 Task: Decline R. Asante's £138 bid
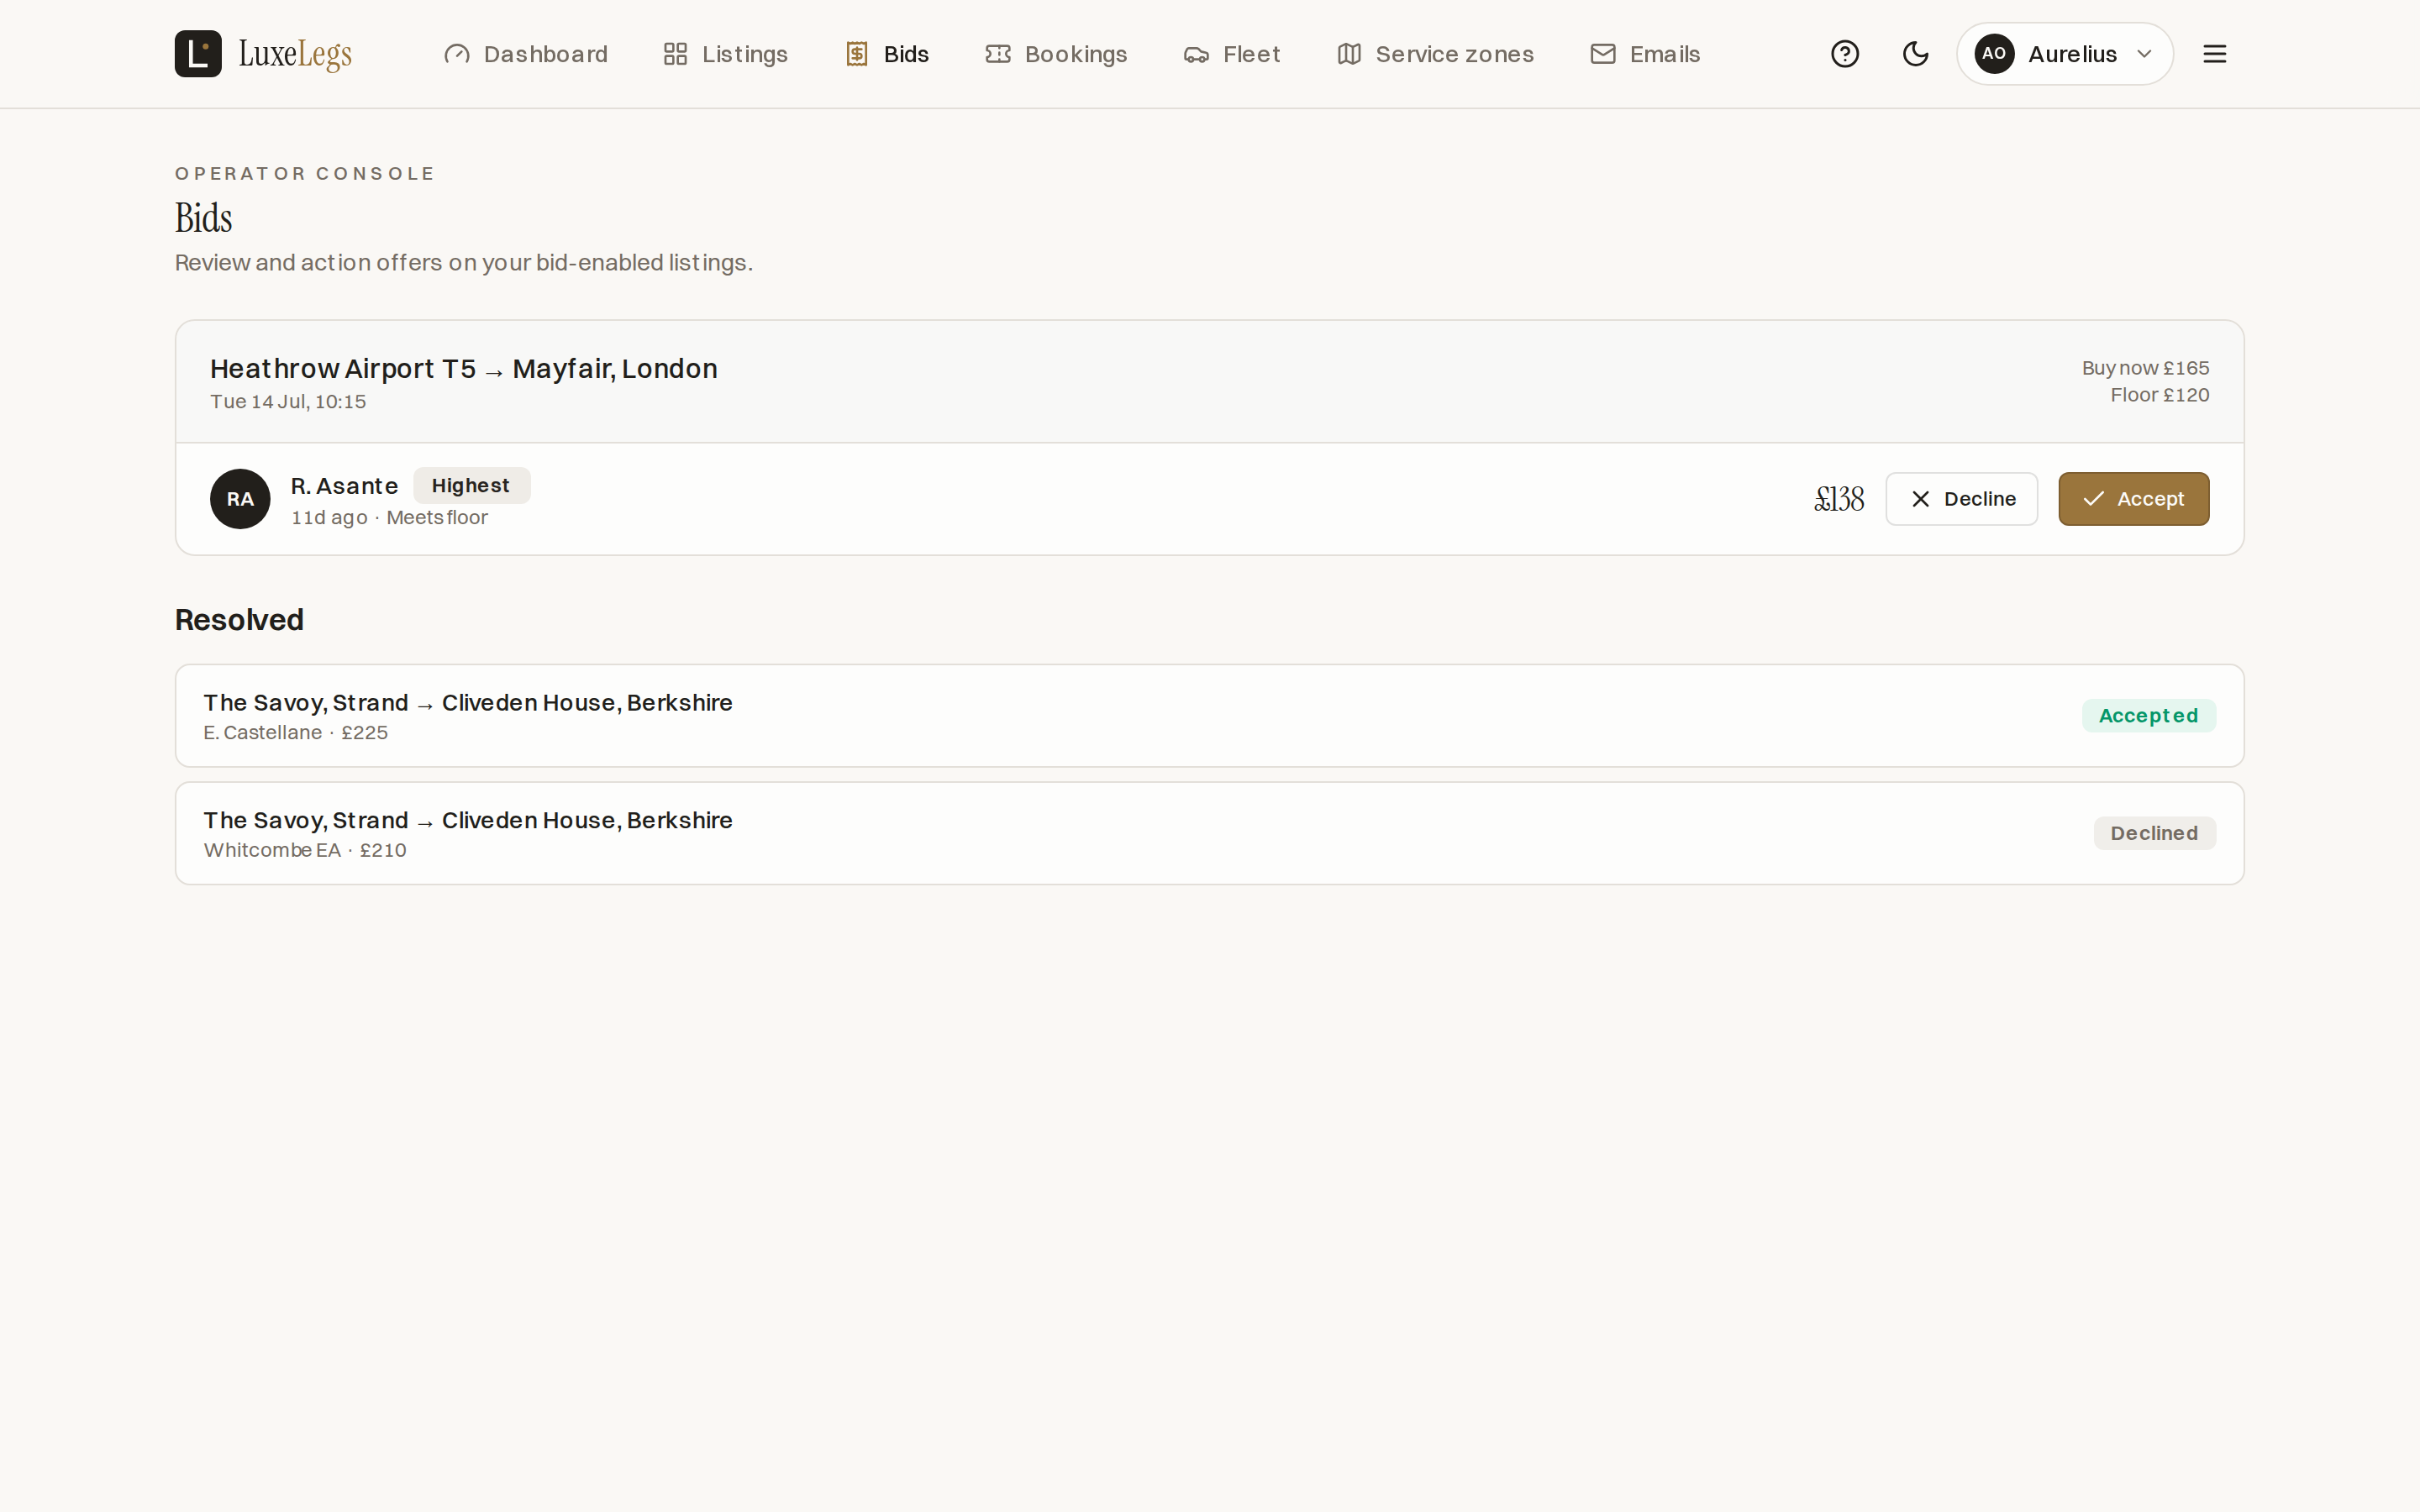[1961, 499]
